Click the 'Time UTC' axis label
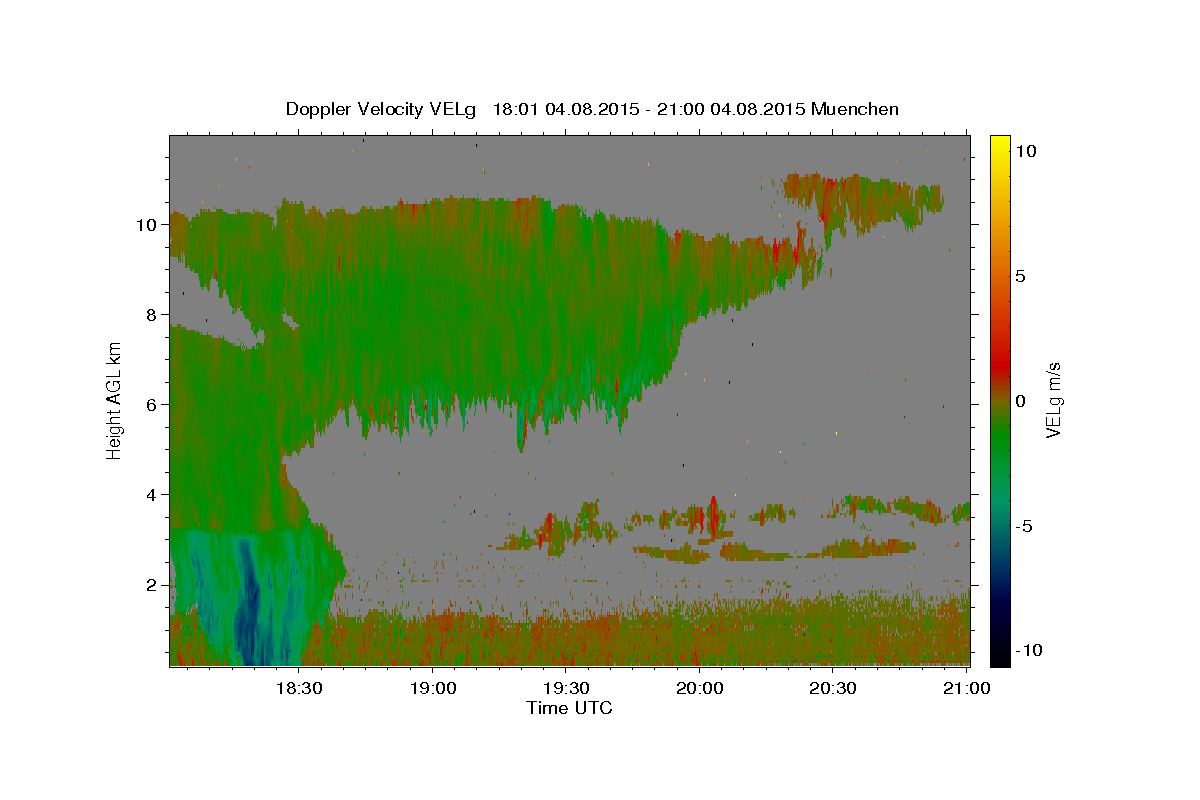This screenshot has height=800, width=1200. point(569,708)
